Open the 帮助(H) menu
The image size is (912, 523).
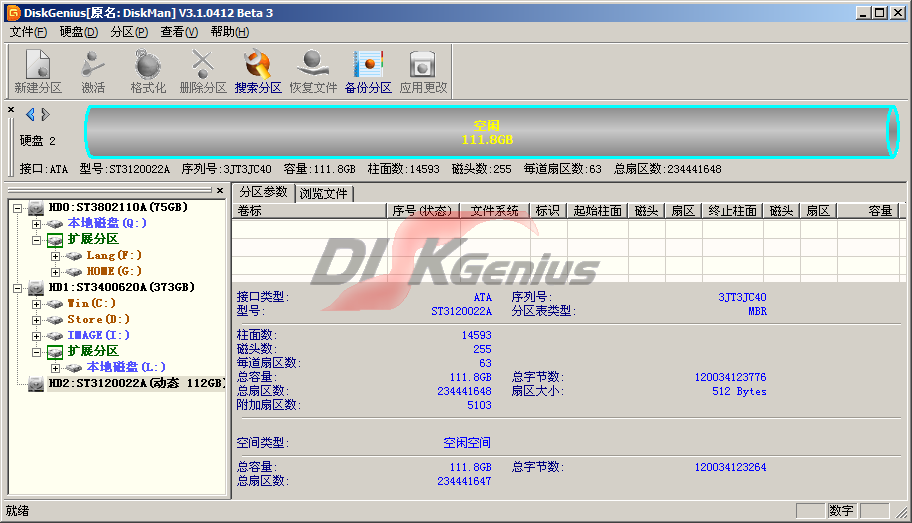coord(230,32)
